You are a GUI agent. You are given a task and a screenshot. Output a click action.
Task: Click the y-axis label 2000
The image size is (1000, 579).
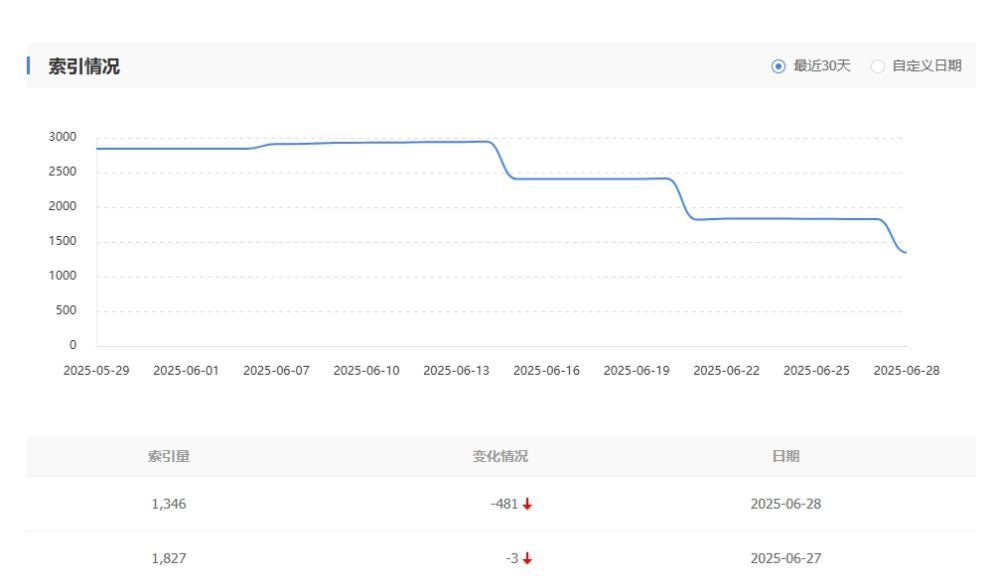(62, 206)
